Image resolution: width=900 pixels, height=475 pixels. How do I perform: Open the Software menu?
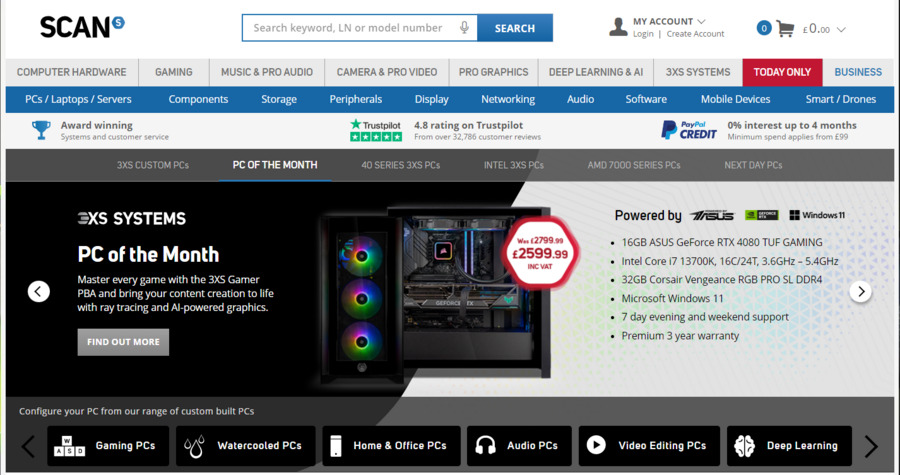(x=646, y=99)
